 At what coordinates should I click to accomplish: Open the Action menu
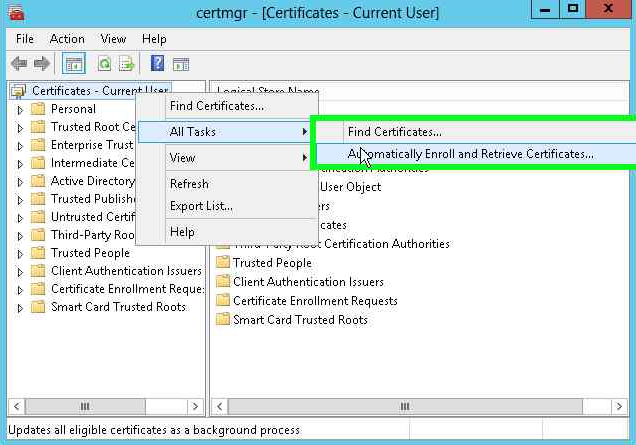(x=67, y=39)
